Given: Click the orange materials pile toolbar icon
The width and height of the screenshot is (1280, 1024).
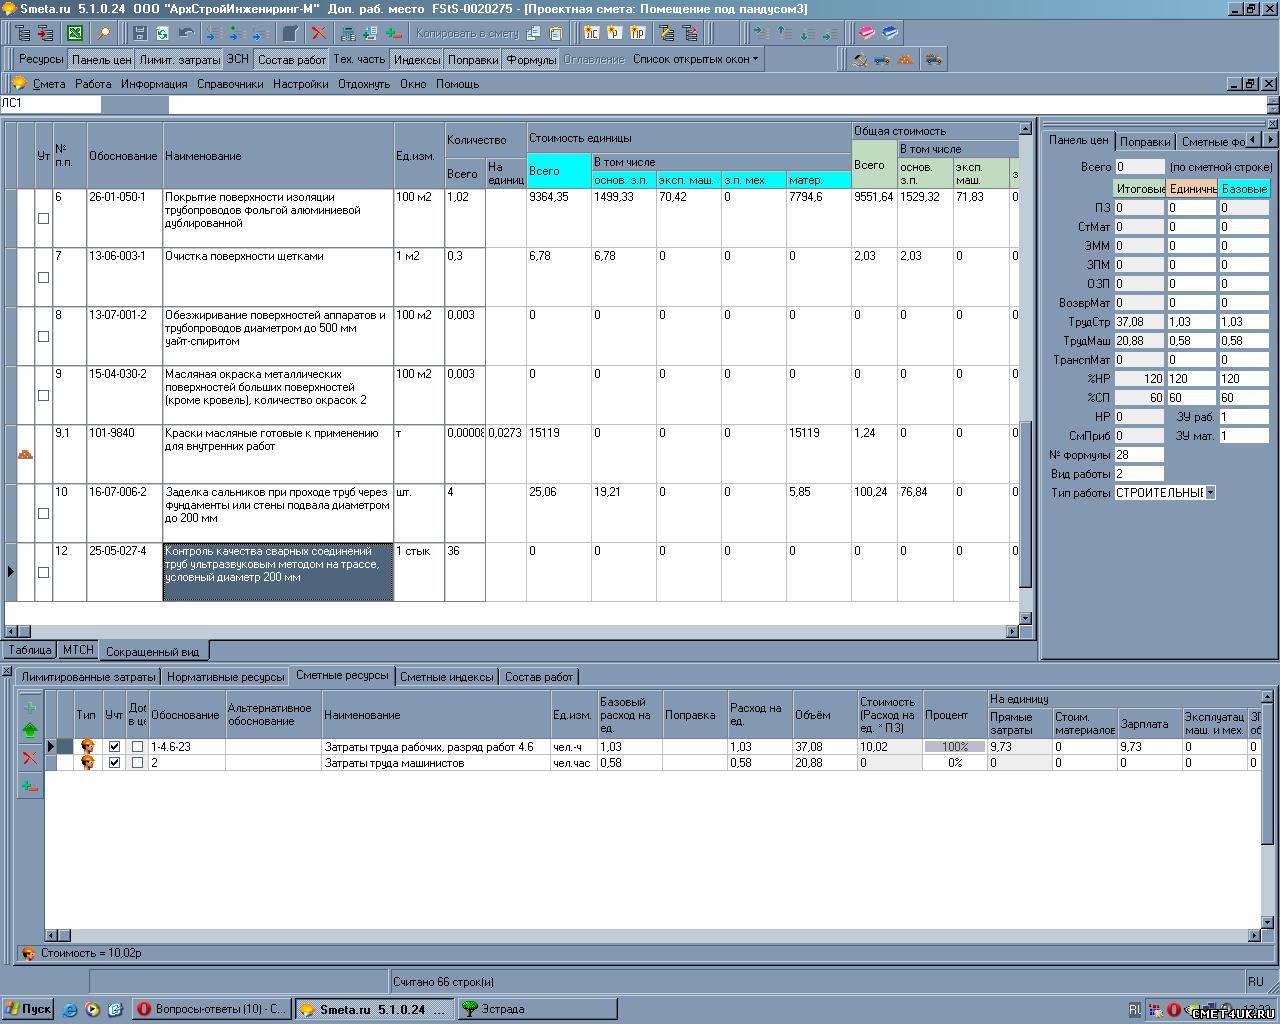Looking at the screenshot, I should tap(905, 60).
